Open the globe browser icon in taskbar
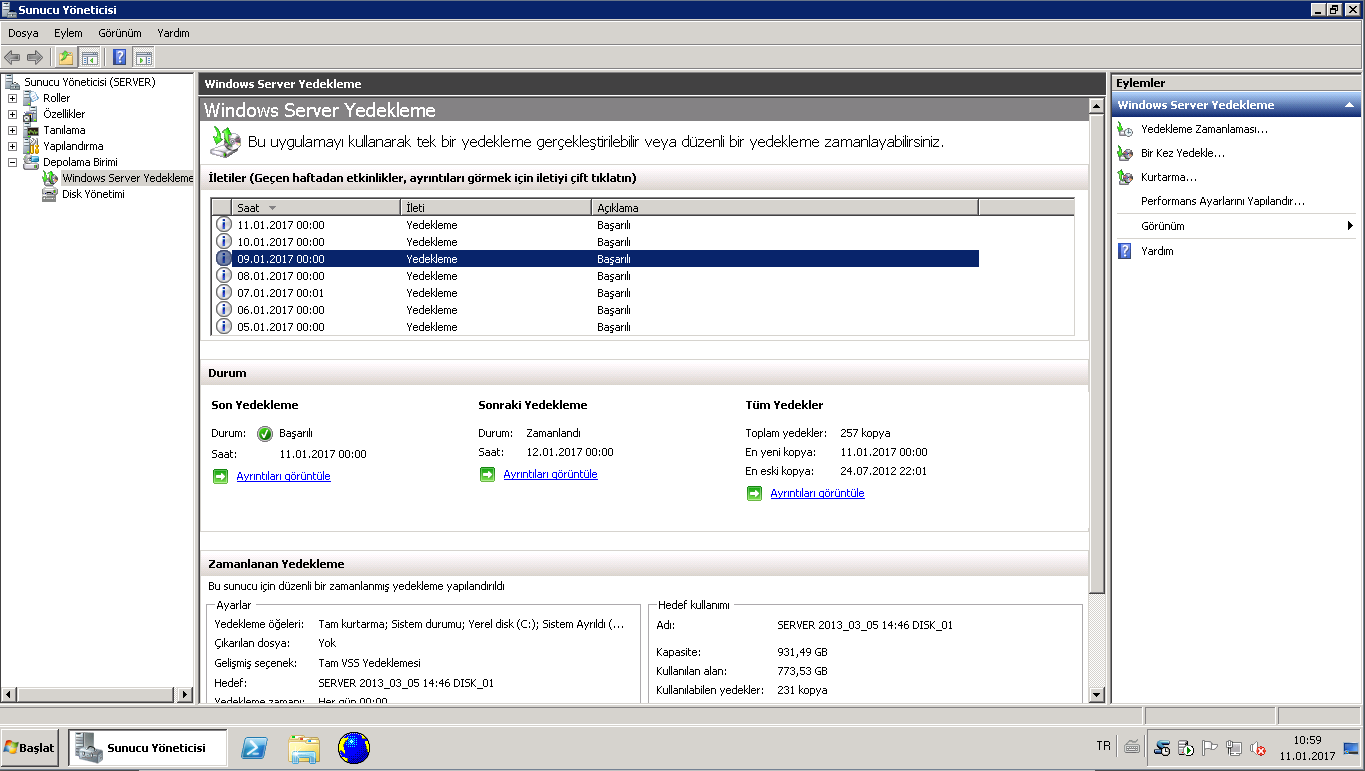Screen dimensions: 1365x771 click(x=354, y=748)
